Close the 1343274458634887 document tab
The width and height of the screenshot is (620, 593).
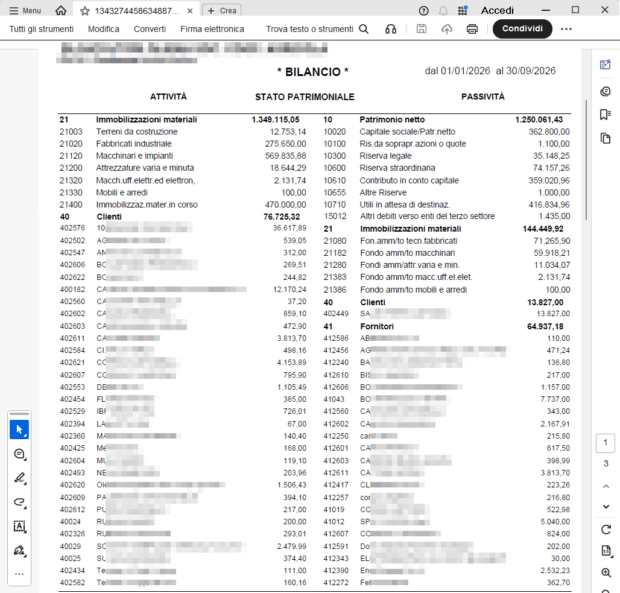[190, 11]
